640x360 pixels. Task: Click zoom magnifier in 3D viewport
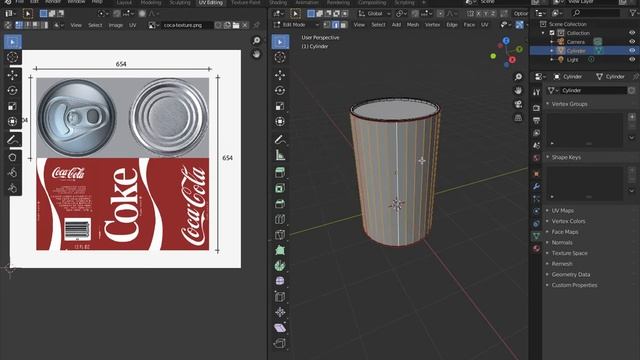click(x=518, y=77)
